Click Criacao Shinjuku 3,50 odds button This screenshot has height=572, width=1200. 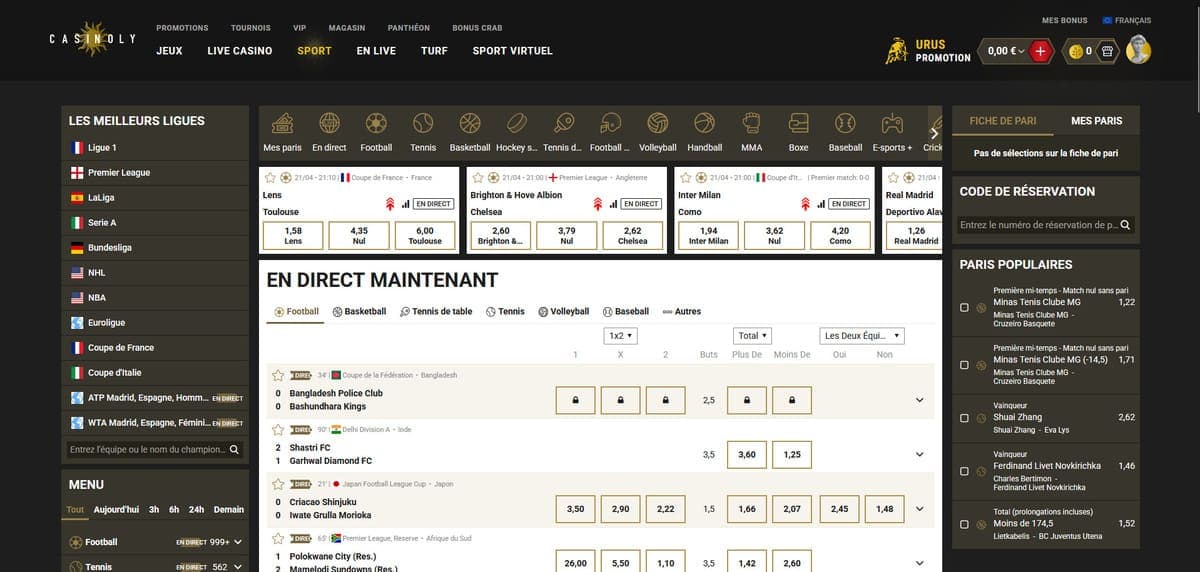tap(575, 509)
